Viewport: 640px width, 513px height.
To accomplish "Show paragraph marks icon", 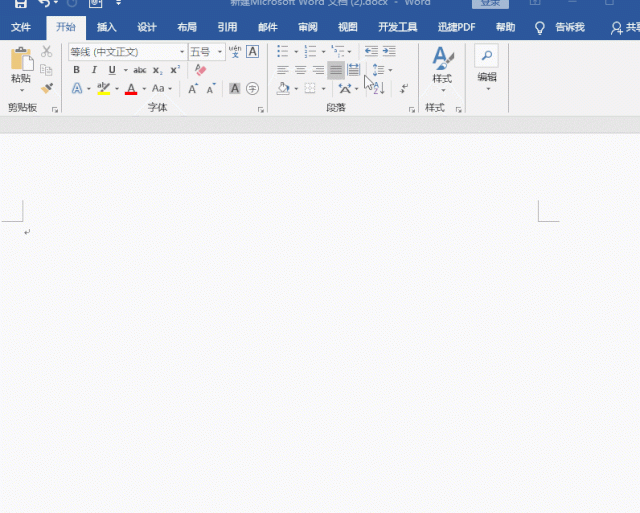I will [x=404, y=88].
